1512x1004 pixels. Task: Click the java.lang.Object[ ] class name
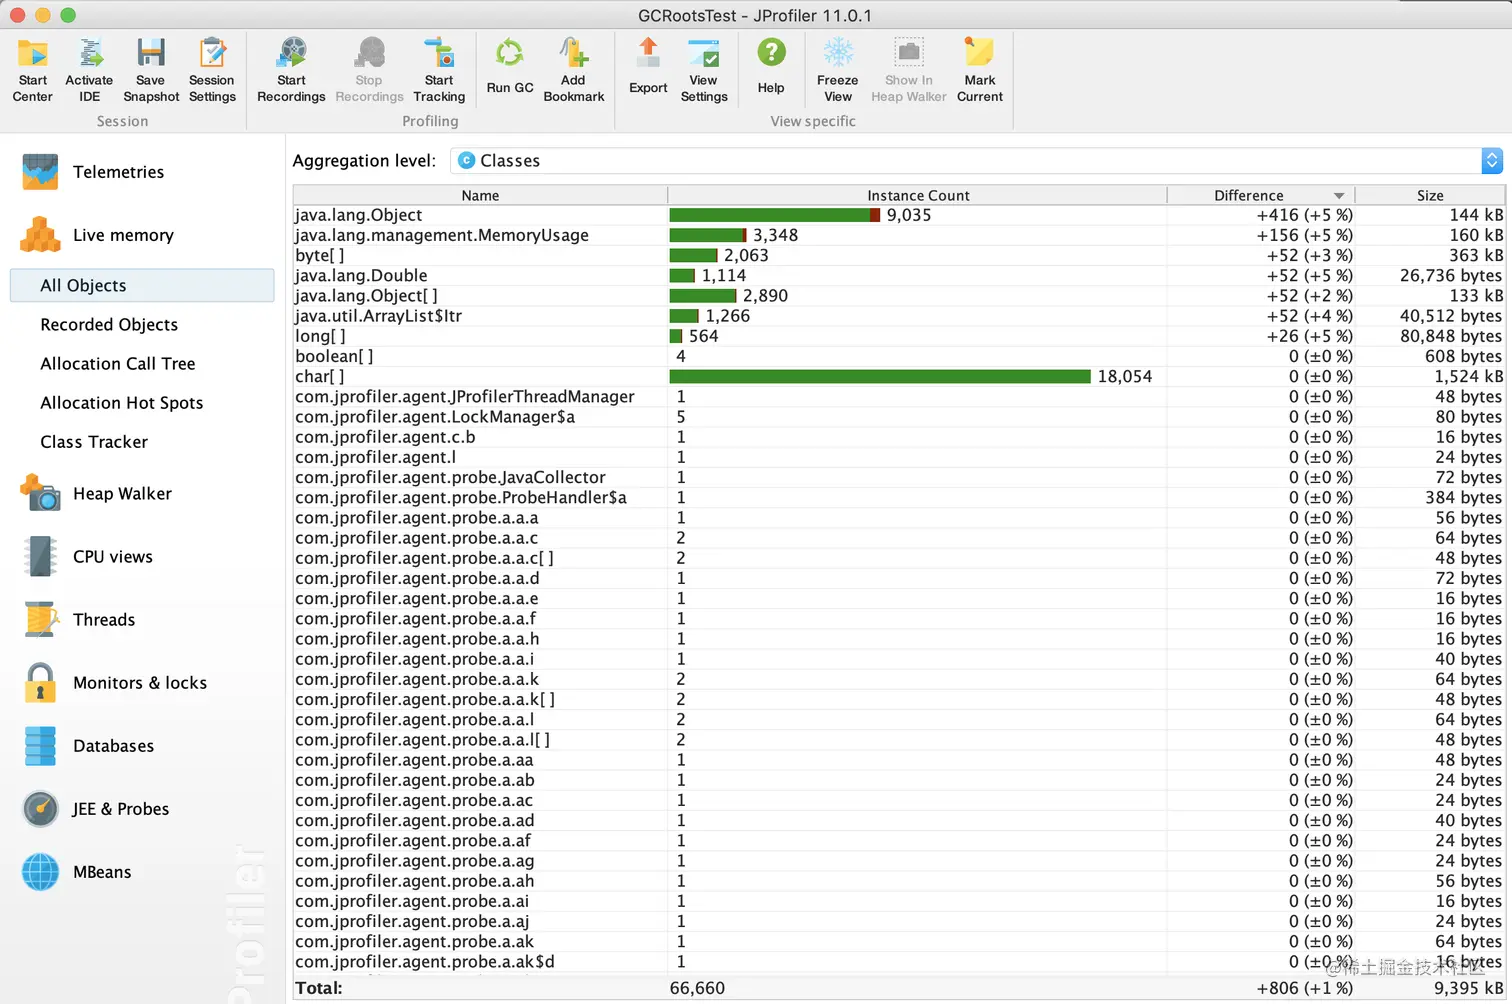366,296
